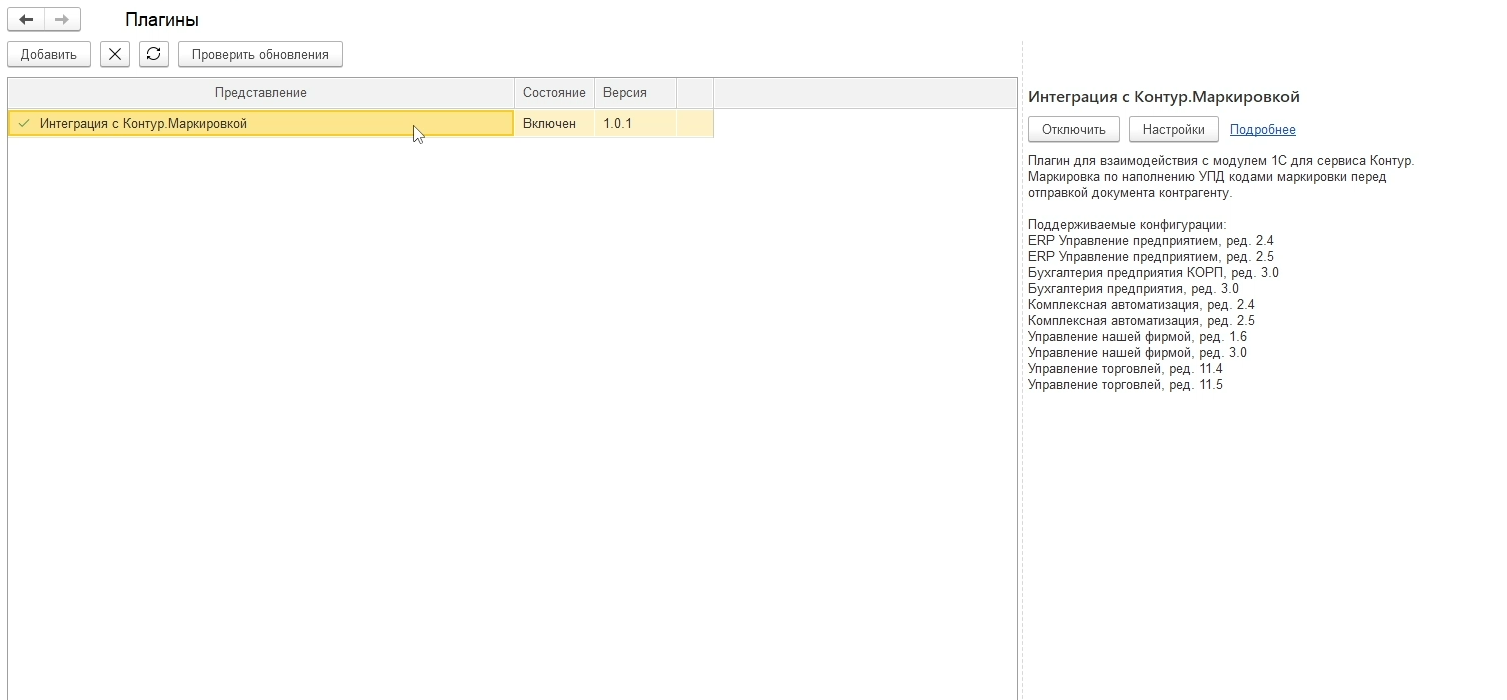Screen dimensions: 1507x700
Task: Click the Включен status cell
Action: (554, 124)
